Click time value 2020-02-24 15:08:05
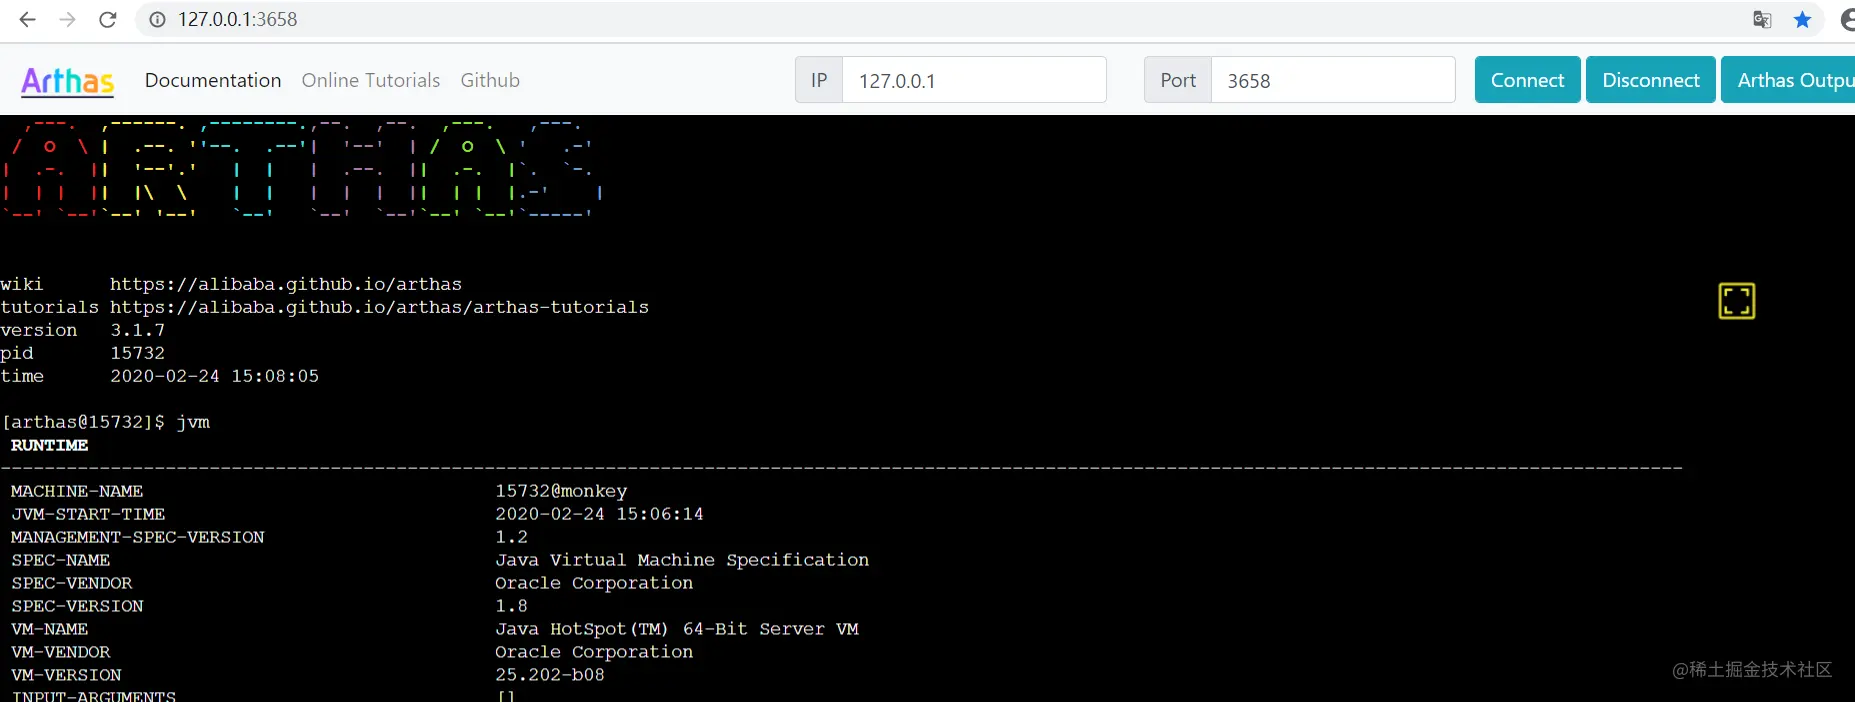This screenshot has width=1855, height=702. click(x=214, y=376)
